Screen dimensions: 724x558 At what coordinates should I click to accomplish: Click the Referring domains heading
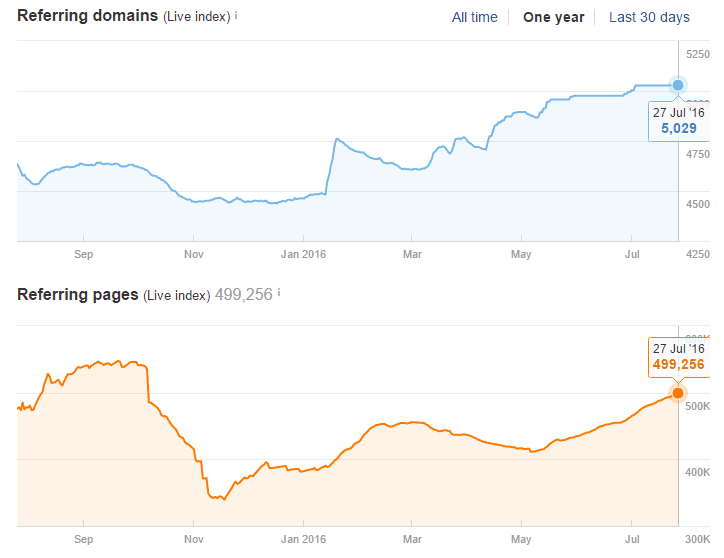88,17
